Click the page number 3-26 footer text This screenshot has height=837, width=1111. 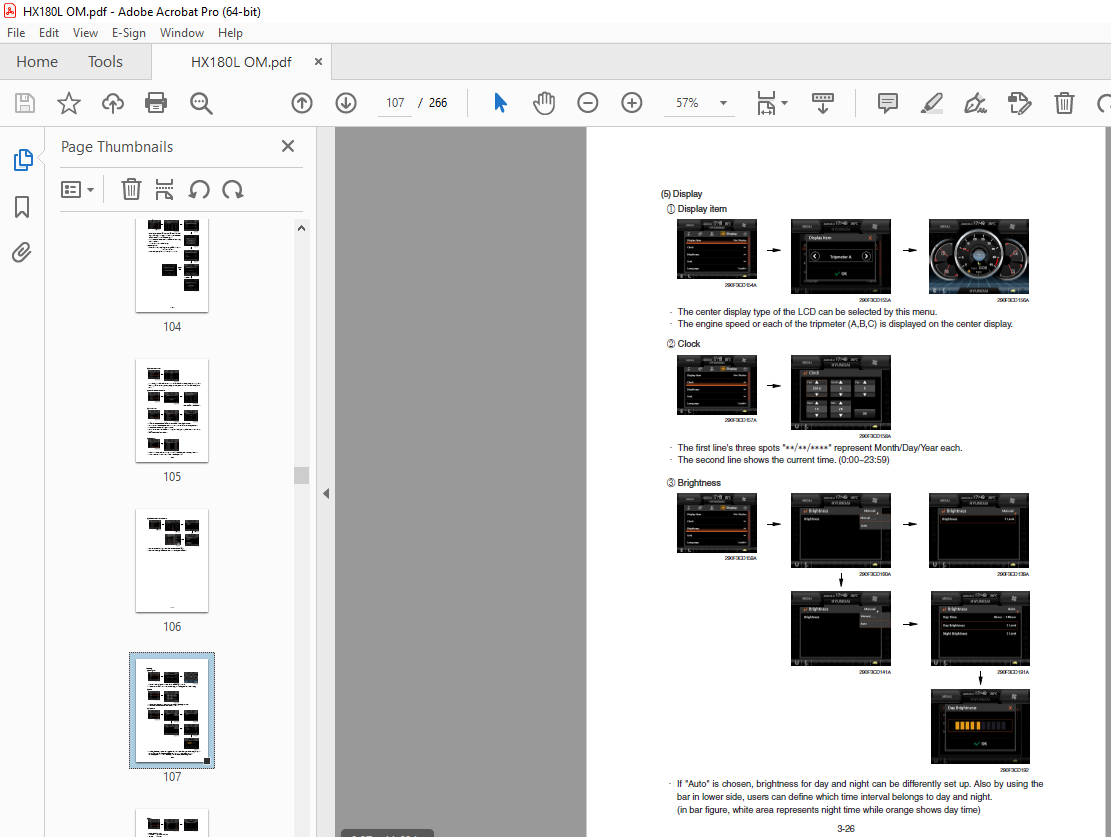tap(845, 828)
